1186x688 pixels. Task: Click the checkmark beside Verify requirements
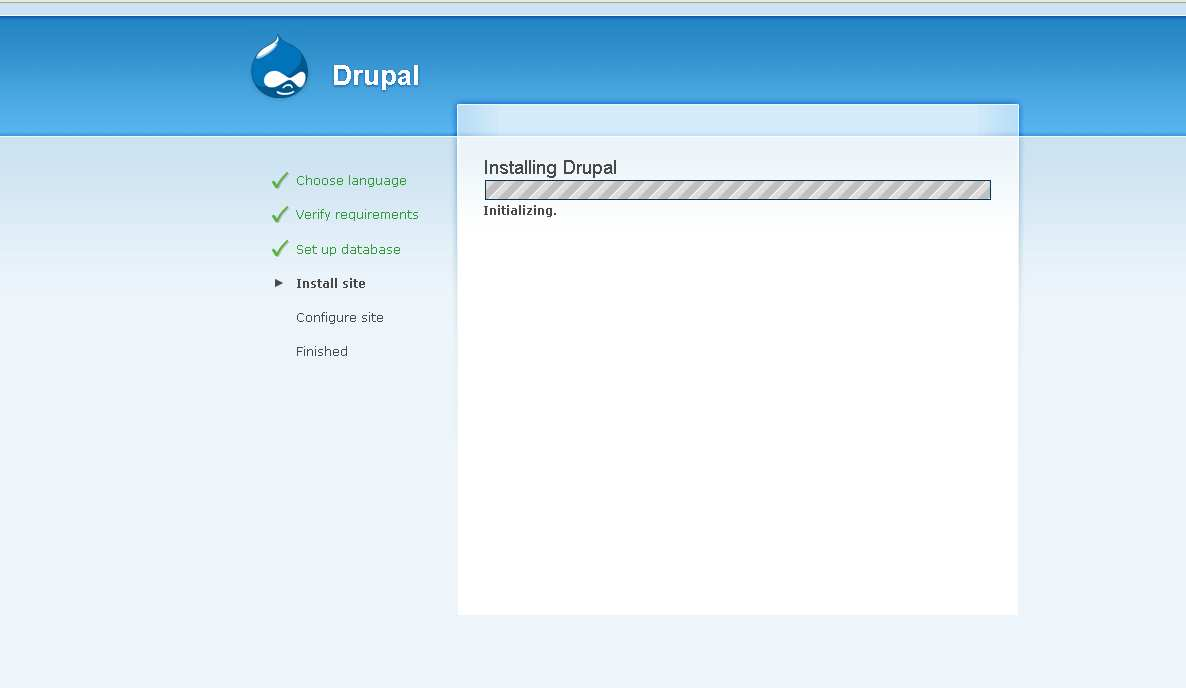click(280, 214)
